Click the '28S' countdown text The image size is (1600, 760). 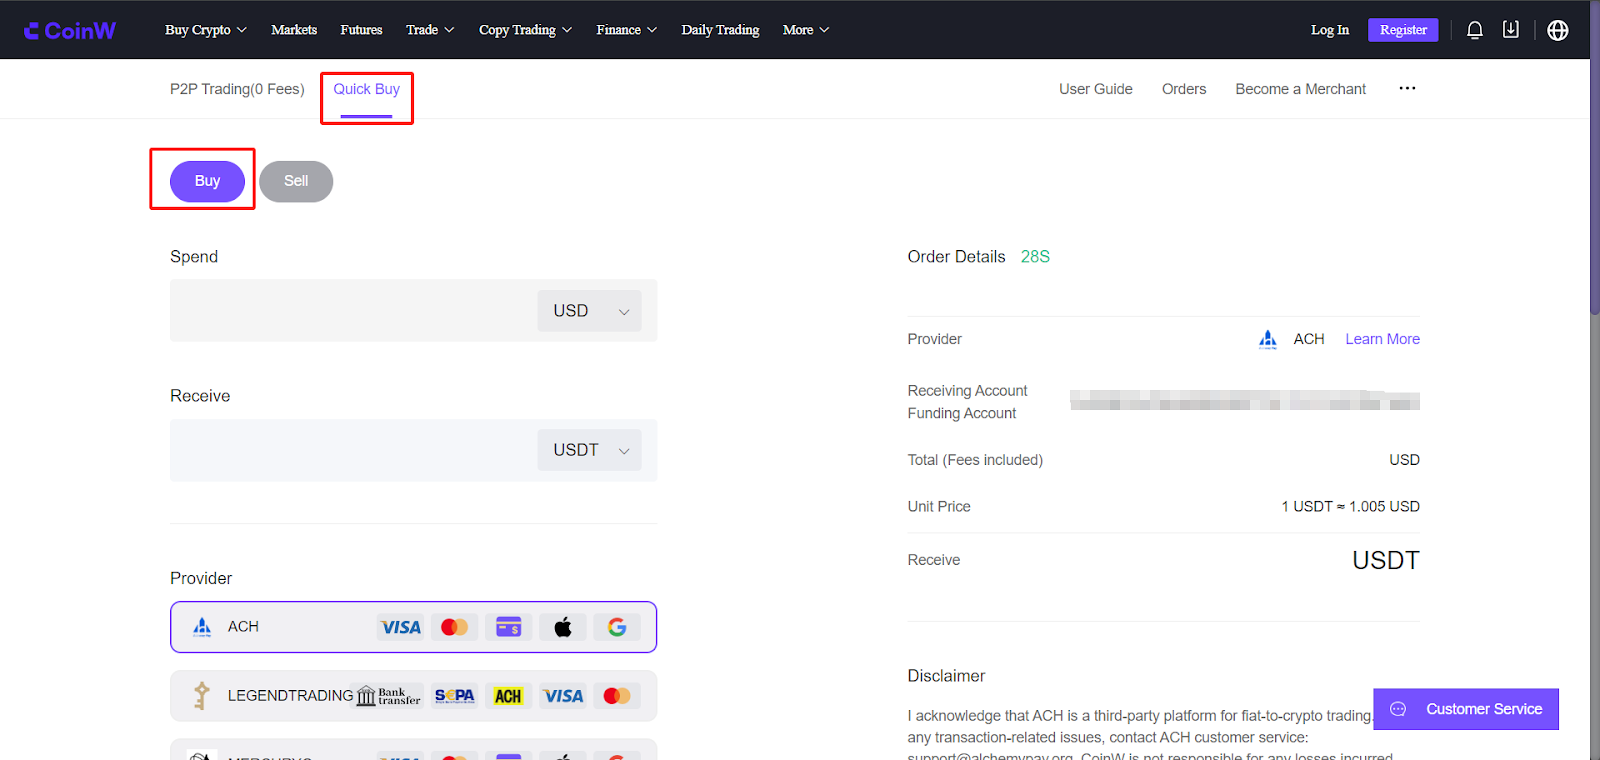pos(1035,257)
